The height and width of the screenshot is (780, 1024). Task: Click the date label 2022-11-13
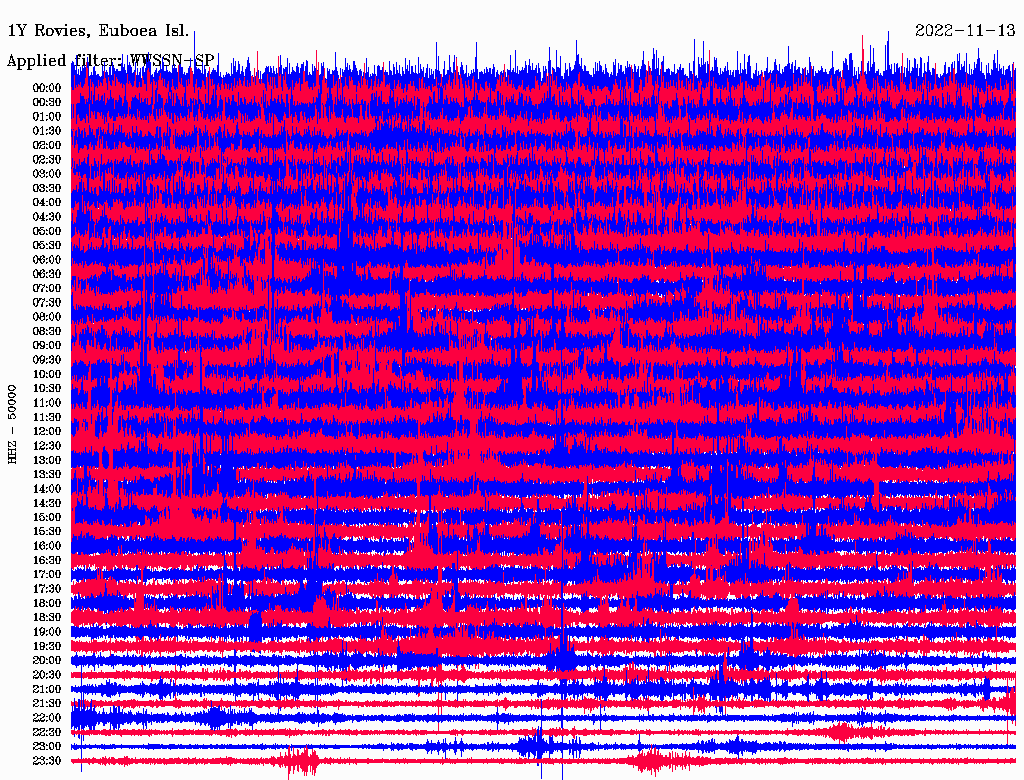tap(965, 31)
